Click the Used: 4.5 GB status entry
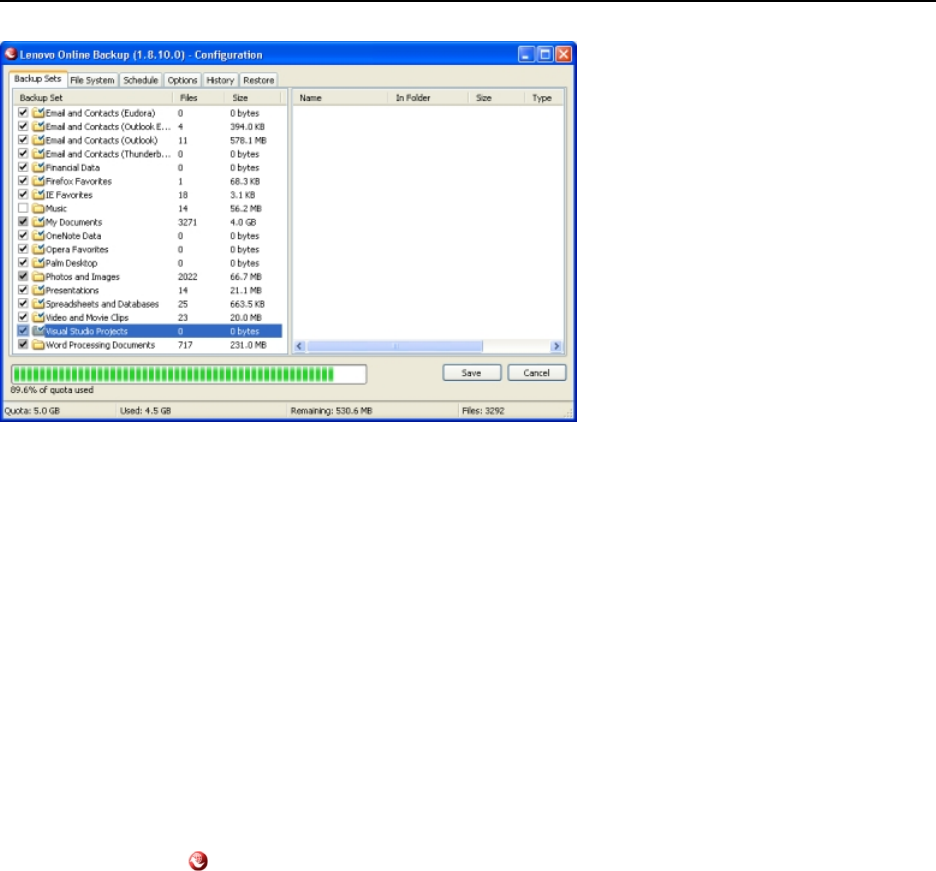936x871 pixels. pos(146,411)
